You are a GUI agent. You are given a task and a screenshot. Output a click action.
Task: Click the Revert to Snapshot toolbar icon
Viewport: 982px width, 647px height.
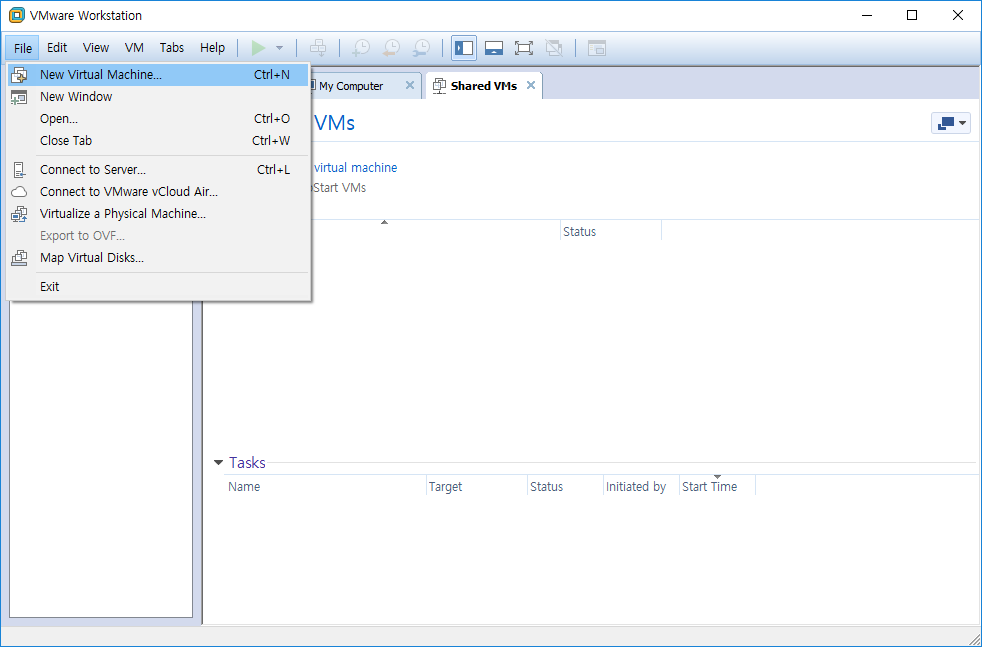point(391,48)
